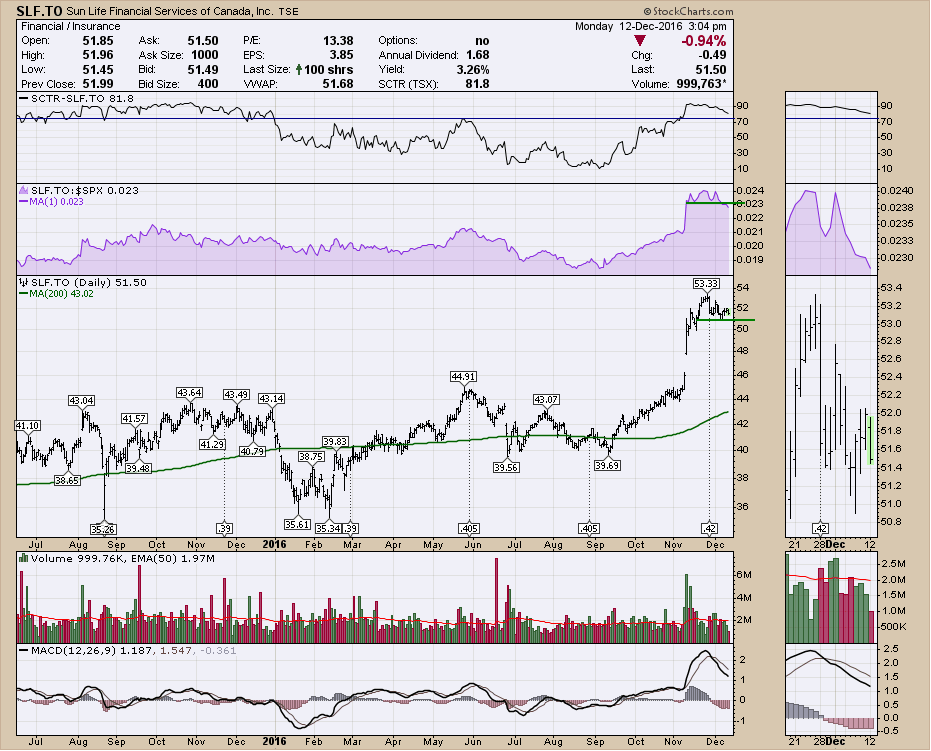Click the 44.91 peak price annotation
The image size is (931, 751).
coord(464,376)
